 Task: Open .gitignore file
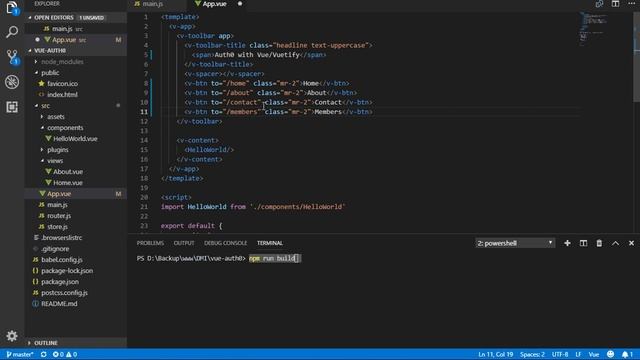click(76, 249)
